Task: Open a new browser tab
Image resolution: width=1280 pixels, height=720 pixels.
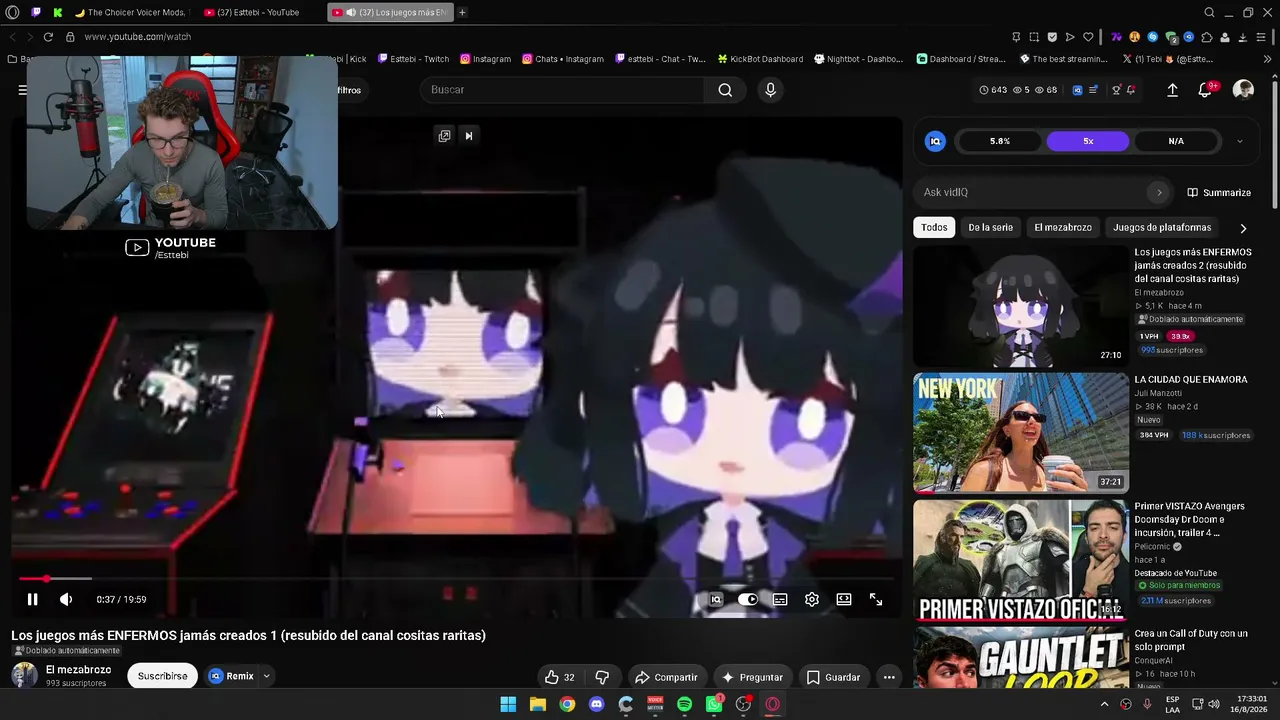Action: point(462,12)
